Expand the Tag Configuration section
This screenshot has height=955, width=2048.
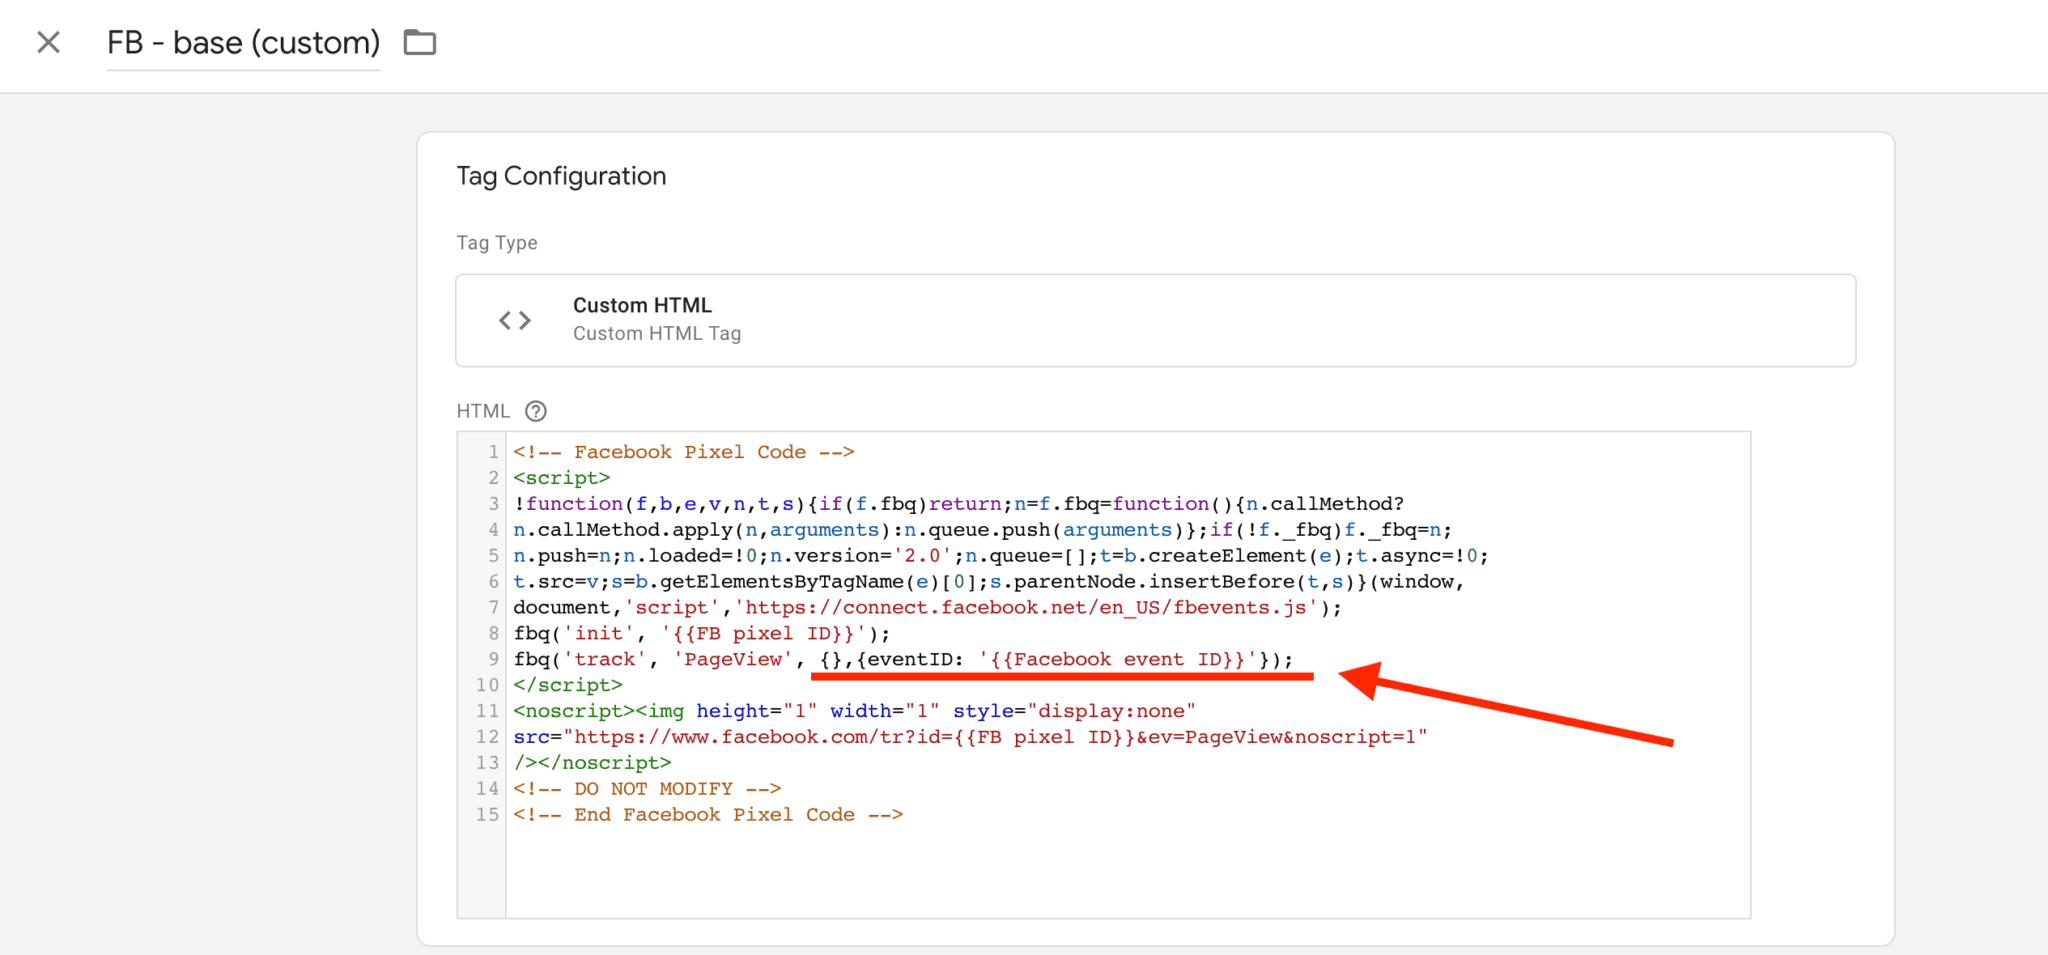[561, 175]
